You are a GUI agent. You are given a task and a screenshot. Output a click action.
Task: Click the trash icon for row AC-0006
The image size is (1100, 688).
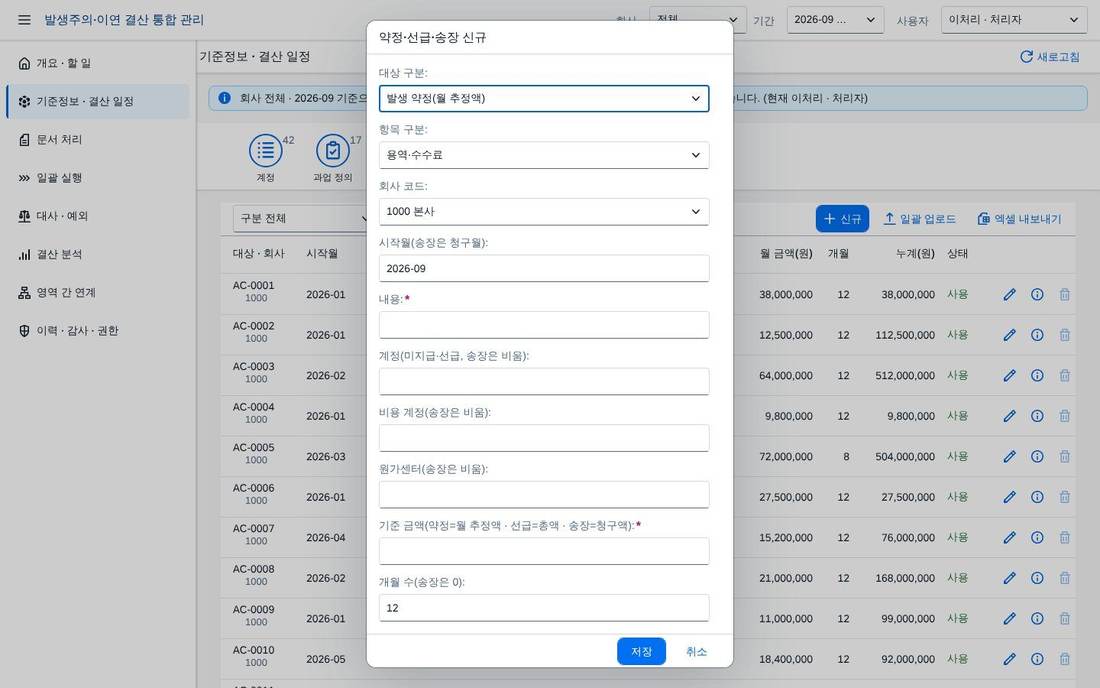point(1064,497)
